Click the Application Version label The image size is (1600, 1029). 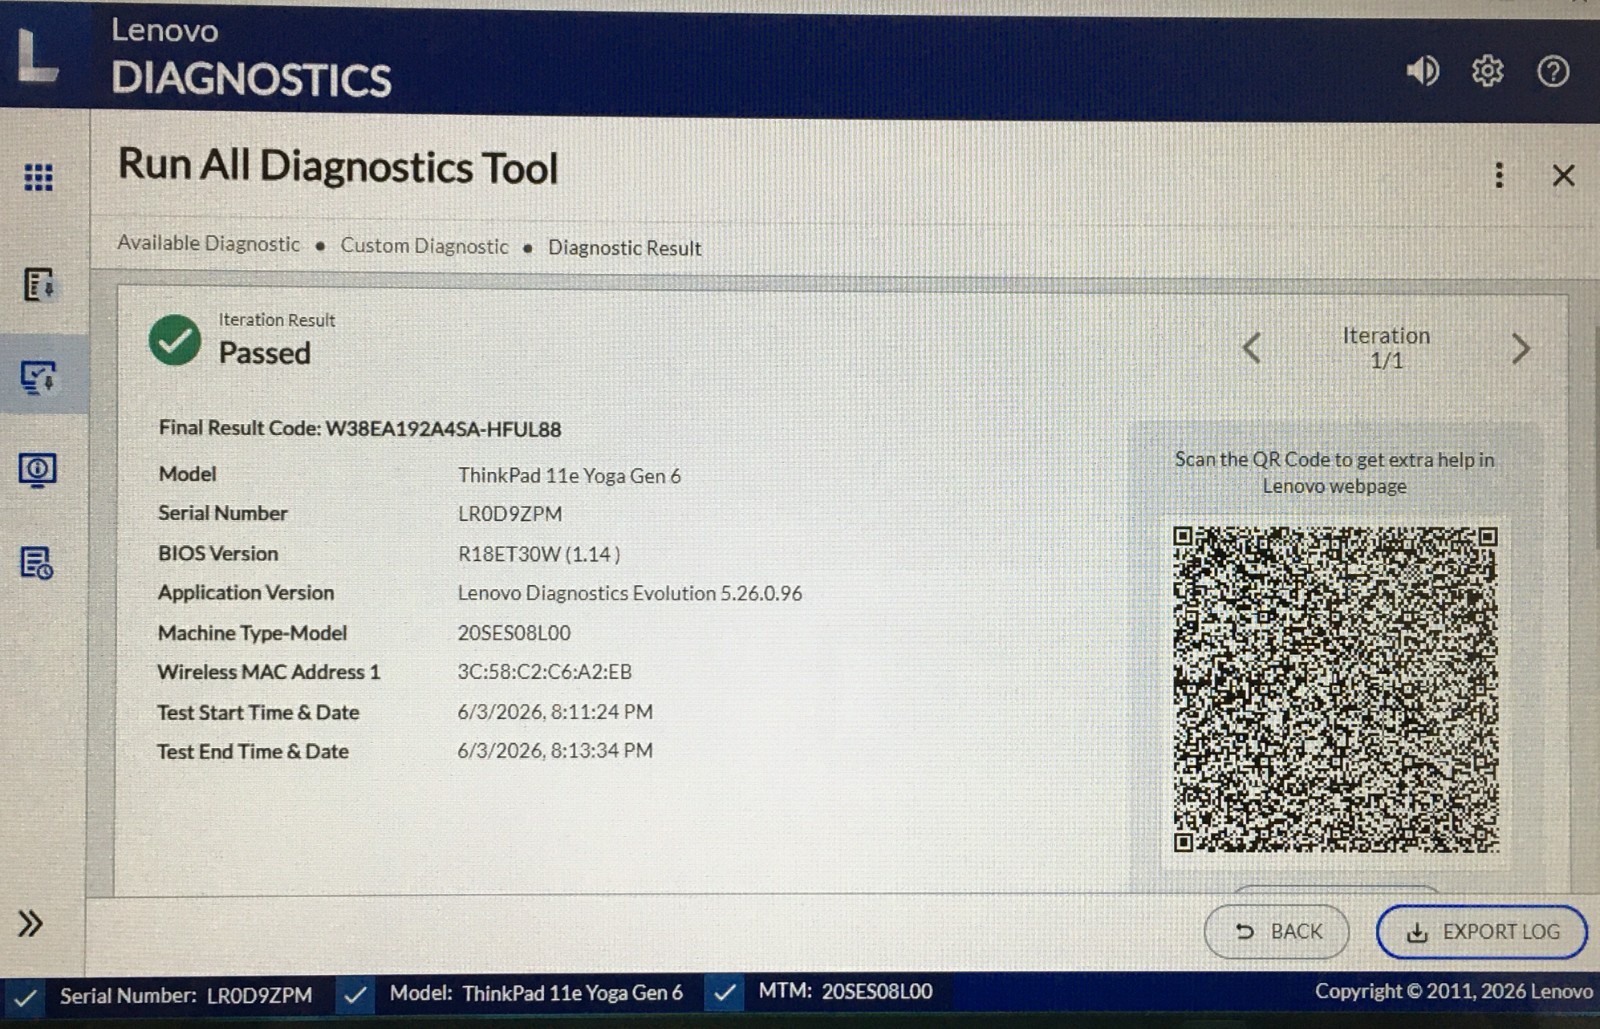[x=246, y=592]
